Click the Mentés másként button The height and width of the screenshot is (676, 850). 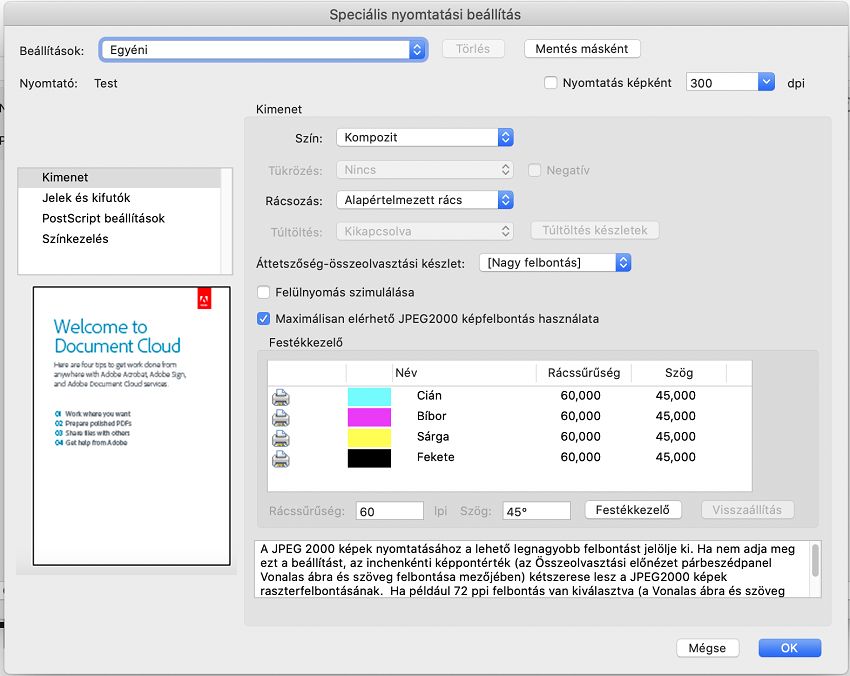[581, 48]
